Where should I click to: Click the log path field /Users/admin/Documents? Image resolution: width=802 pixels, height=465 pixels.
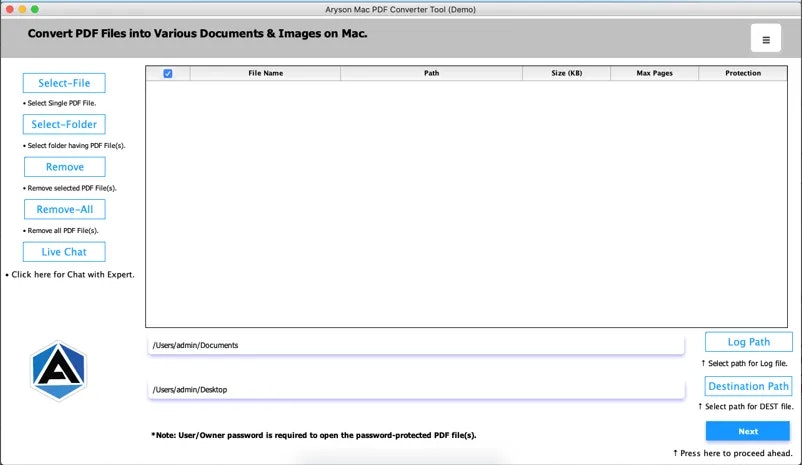point(416,345)
